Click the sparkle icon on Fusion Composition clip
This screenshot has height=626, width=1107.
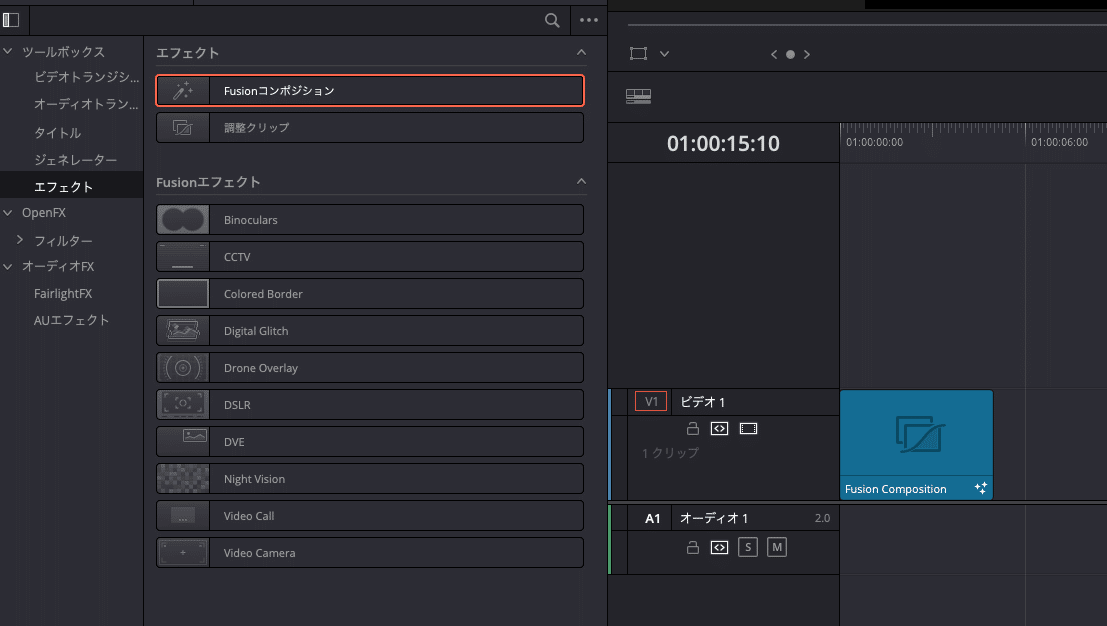981,488
